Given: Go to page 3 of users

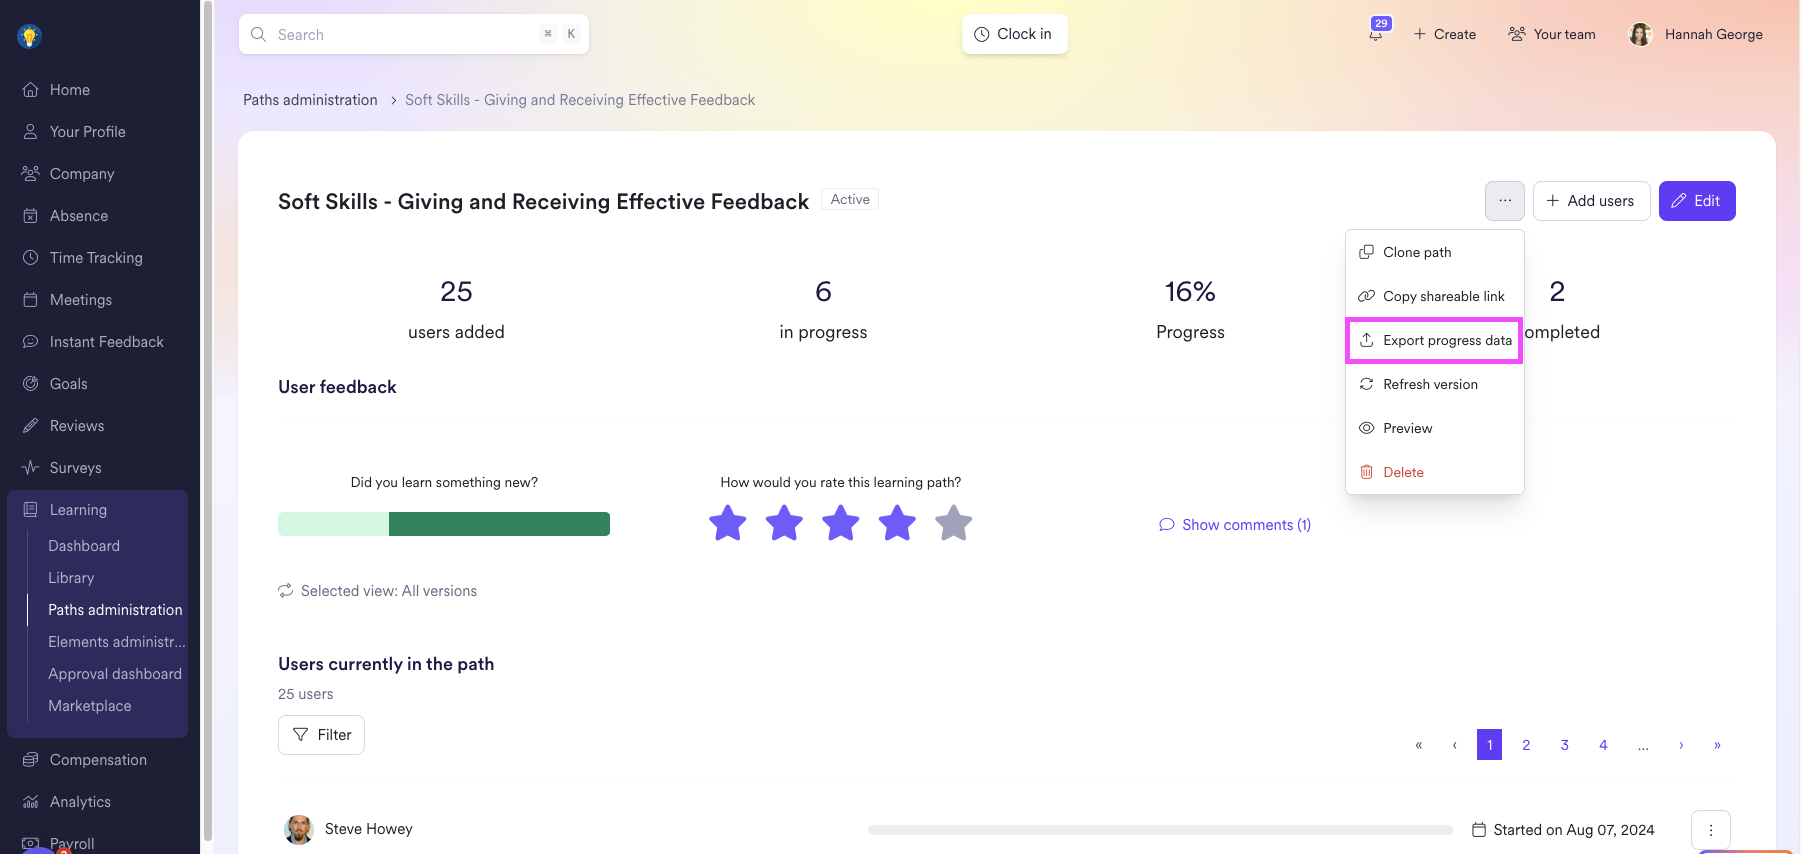Looking at the screenshot, I should (x=1564, y=745).
